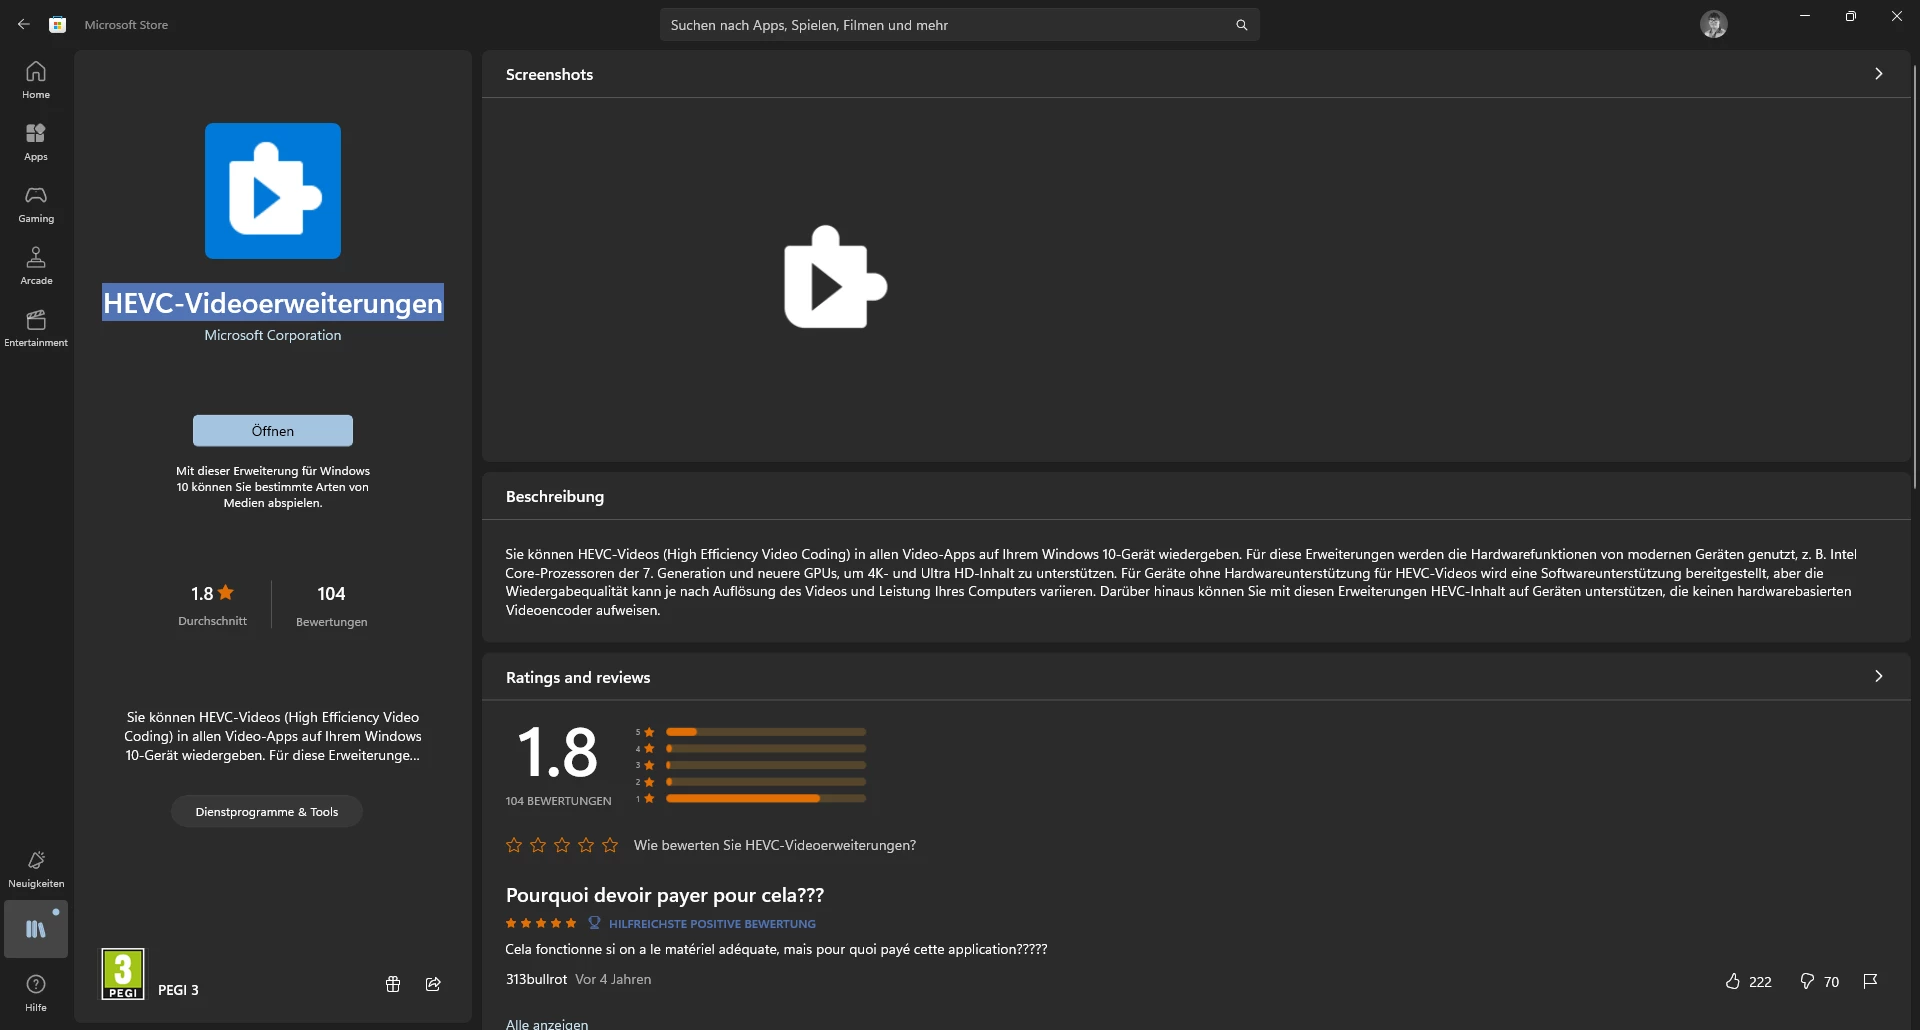Maximize or restore the Store window
Viewport: 1920px width, 1030px height.
tap(1851, 16)
